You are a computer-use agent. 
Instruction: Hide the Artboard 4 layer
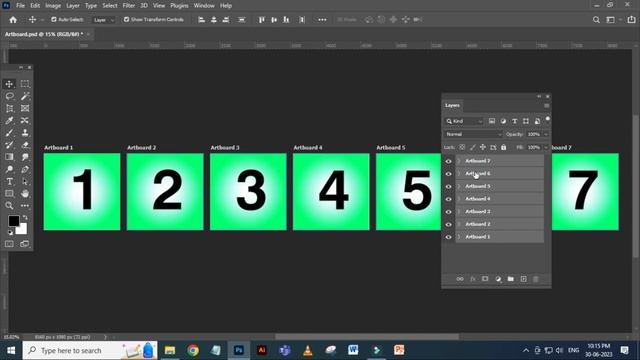(x=449, y=199)
